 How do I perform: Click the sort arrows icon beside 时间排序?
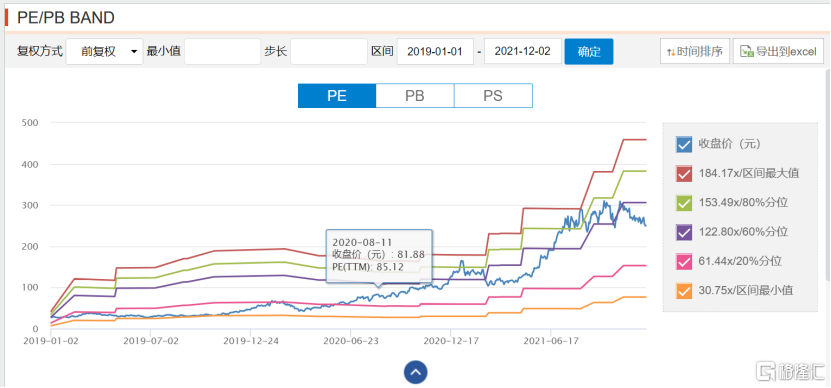[x=671, y=52]
